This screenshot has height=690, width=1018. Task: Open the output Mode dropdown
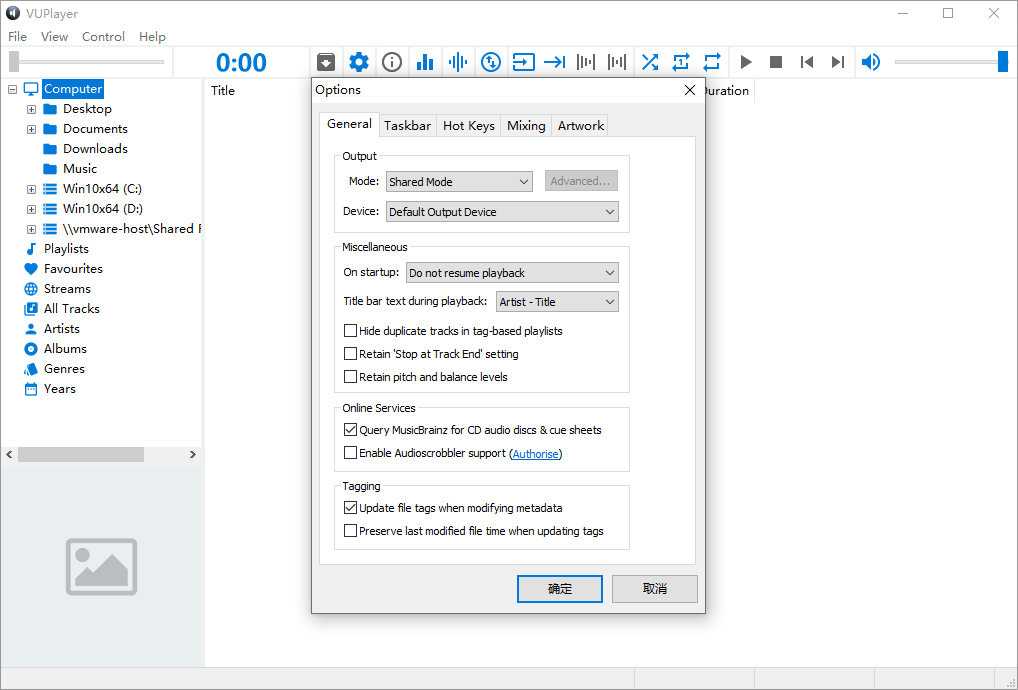(459, 182)
